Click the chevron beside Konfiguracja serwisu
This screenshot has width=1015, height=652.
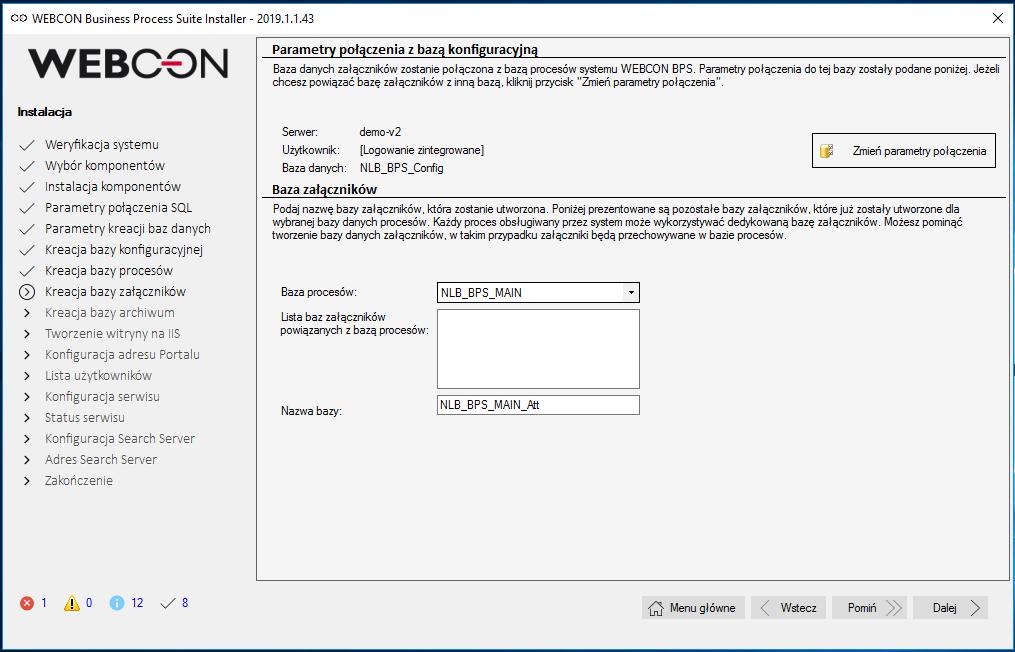pos(27,397)
